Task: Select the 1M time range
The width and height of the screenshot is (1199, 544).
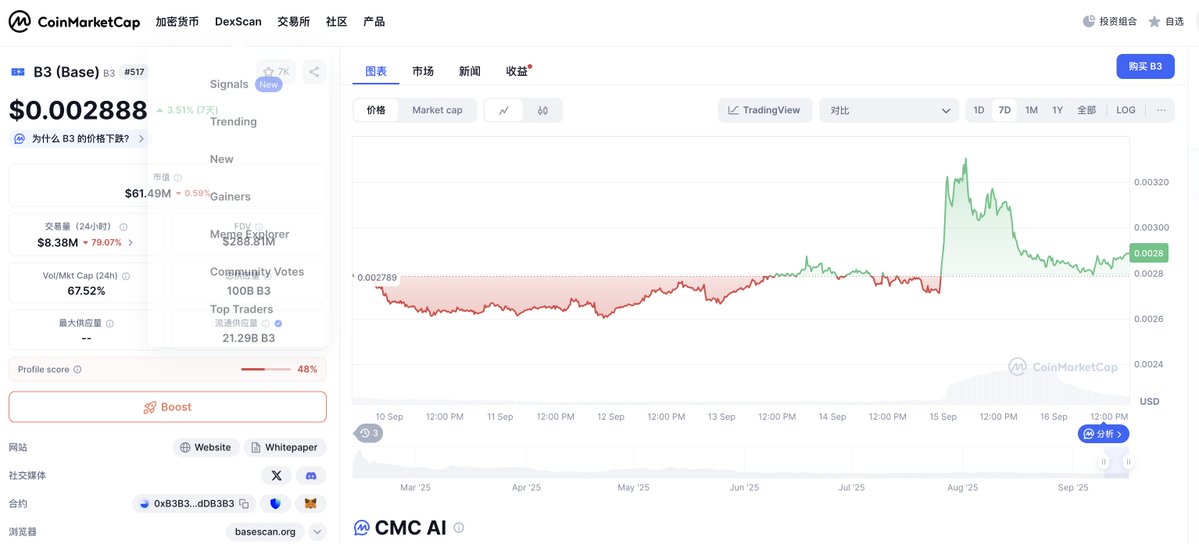Action: tap(1032, 110)
